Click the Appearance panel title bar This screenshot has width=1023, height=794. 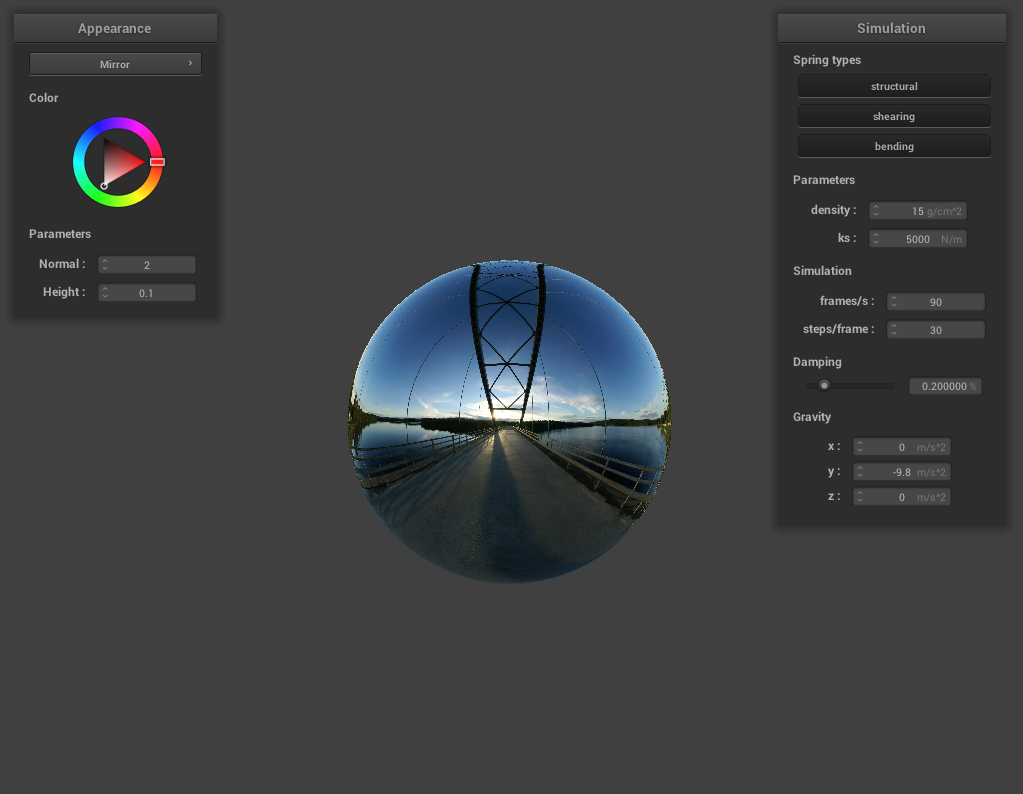point(115,28)
